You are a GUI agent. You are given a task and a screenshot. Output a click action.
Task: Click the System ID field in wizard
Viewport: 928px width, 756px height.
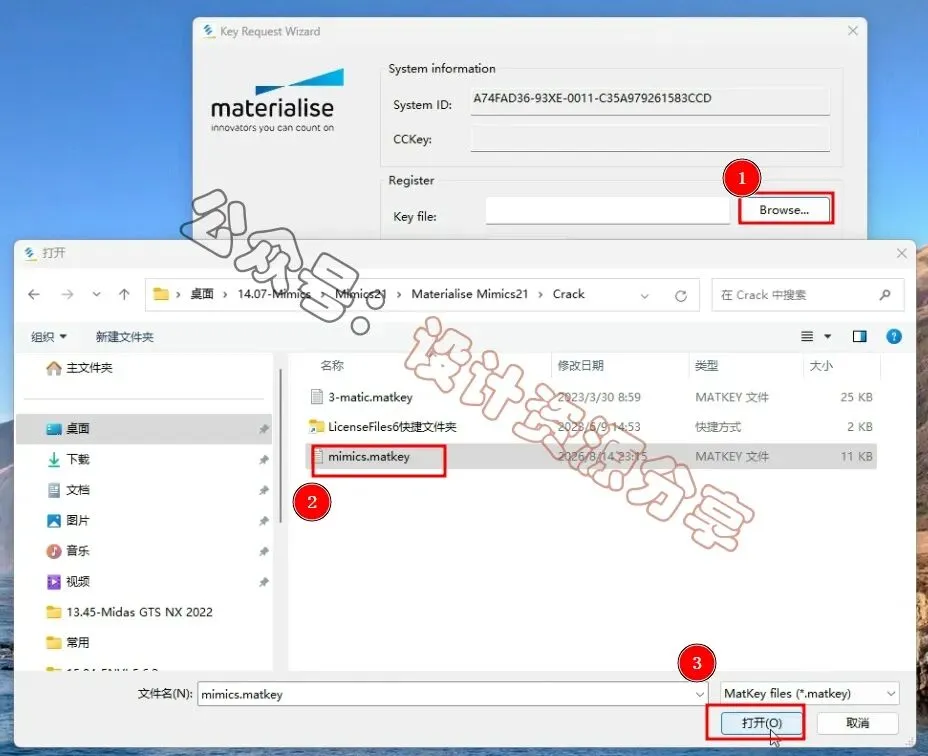pyautogui.click(x=650, y=100)
